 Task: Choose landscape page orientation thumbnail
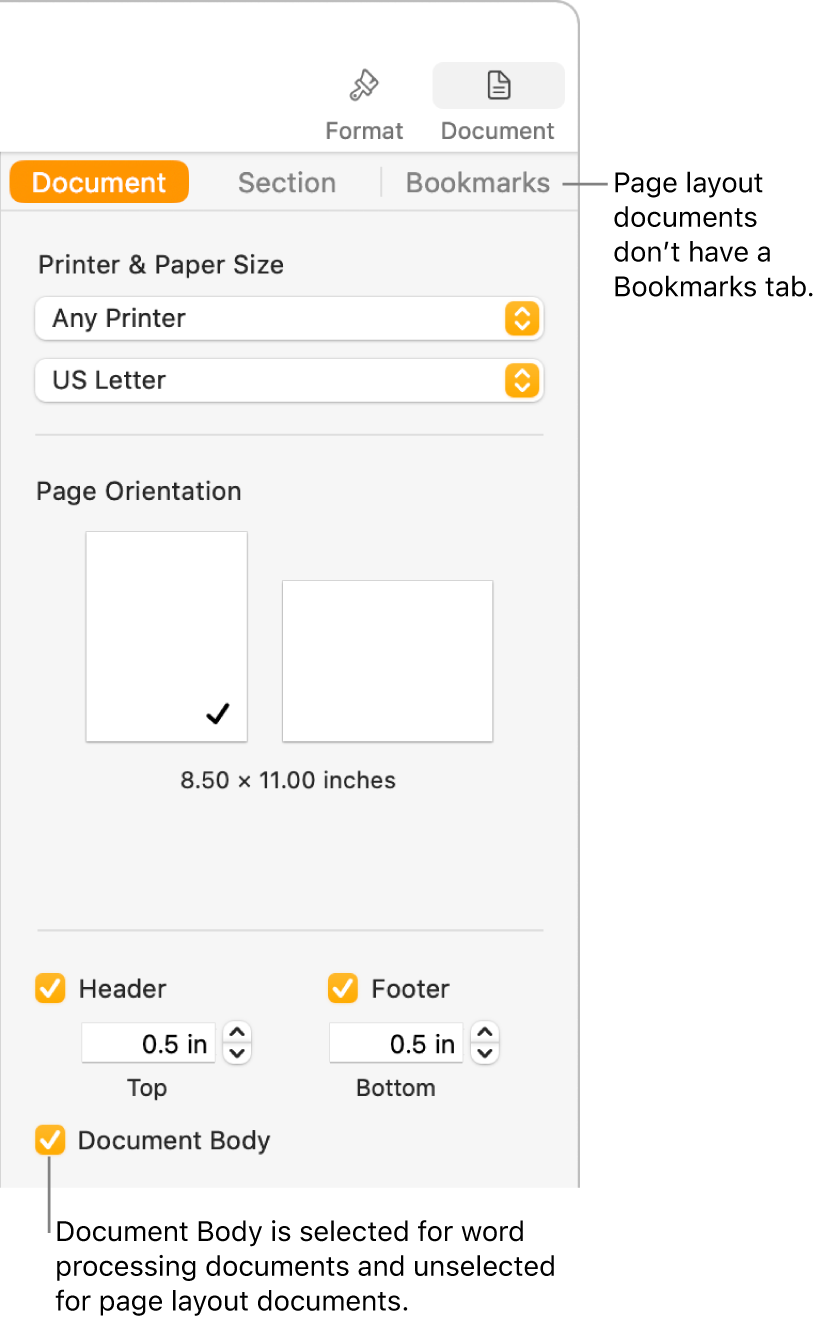click(387, 660)
